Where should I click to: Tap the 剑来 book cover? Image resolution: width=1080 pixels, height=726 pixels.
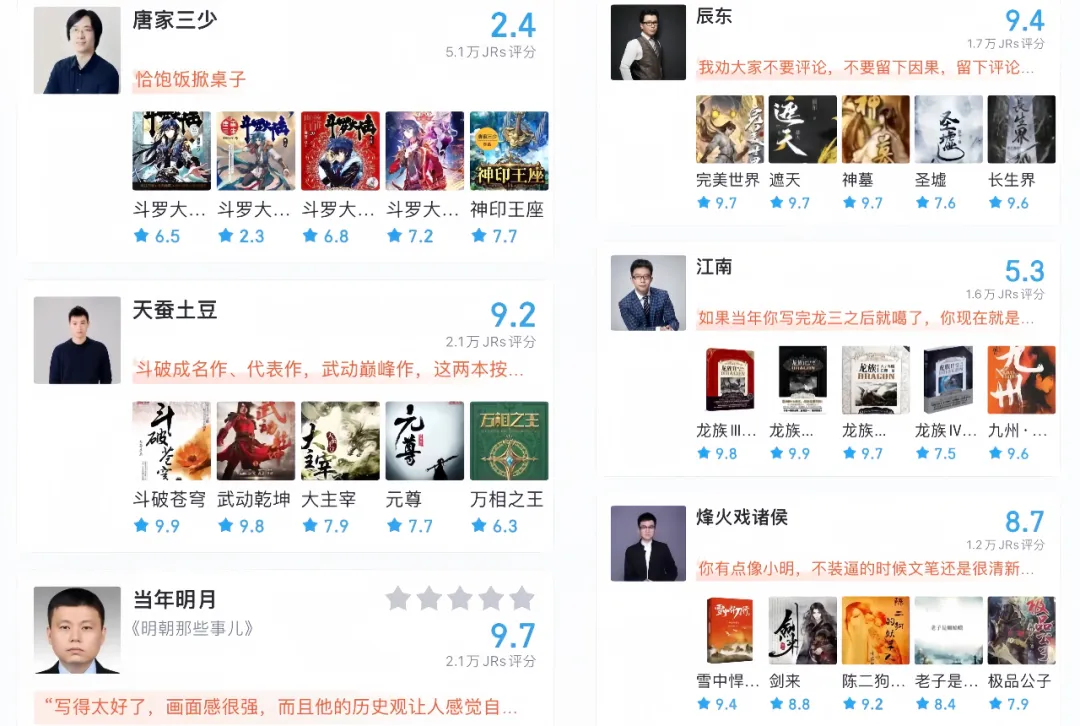[802, 630]
